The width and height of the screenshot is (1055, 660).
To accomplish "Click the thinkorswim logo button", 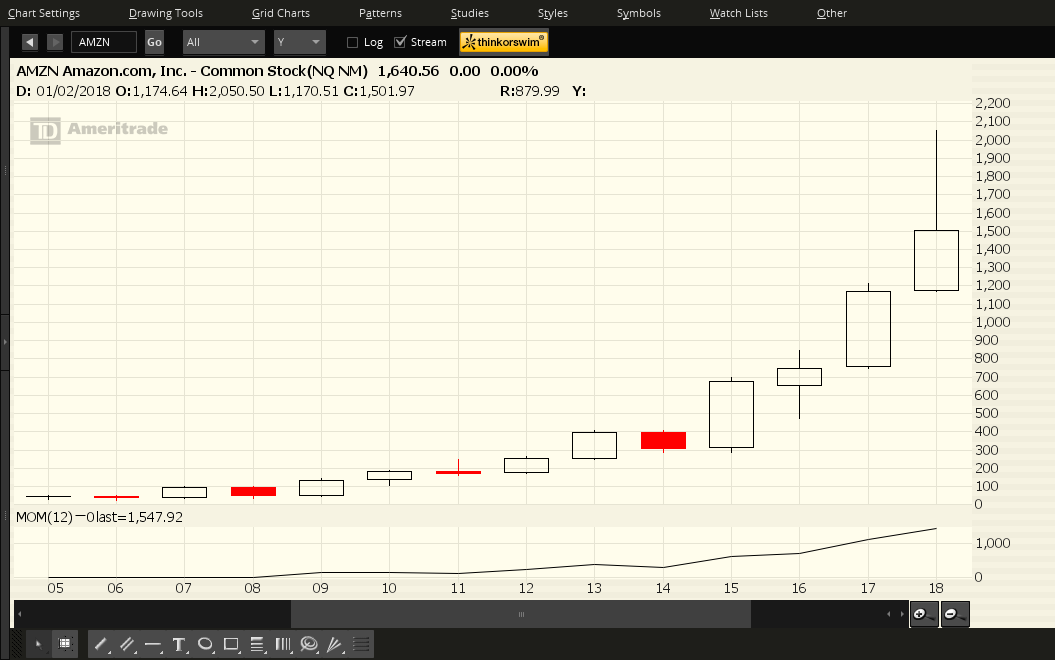I will pyautogui.click(x=504, y=42).
